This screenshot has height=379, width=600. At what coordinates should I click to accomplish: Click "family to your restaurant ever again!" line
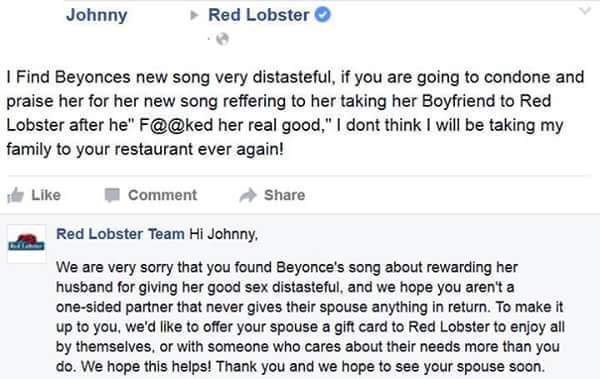(145, 149)
